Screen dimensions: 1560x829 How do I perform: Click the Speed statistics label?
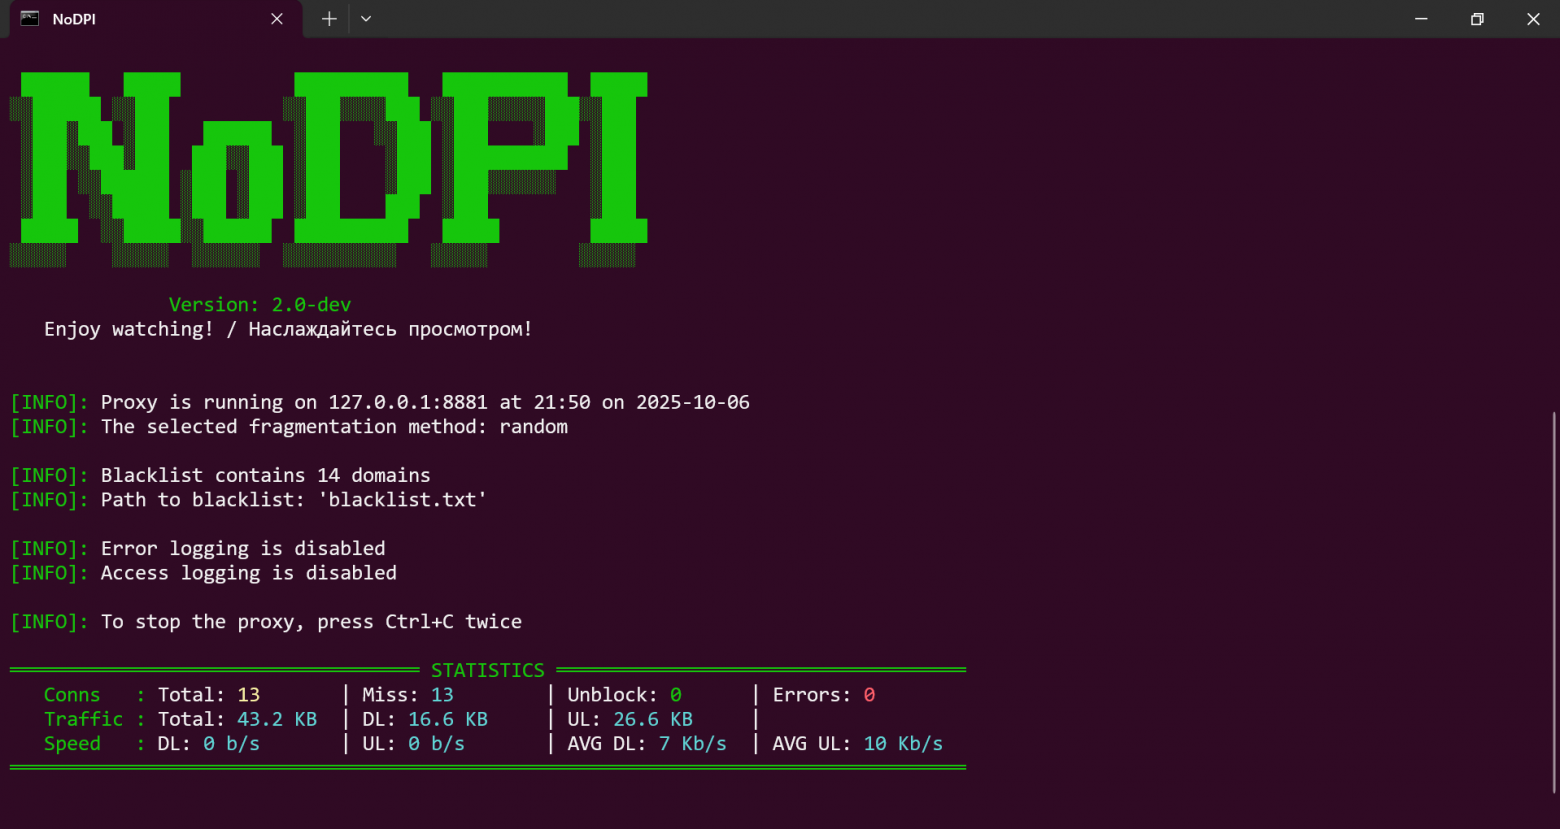coord(71,743)
